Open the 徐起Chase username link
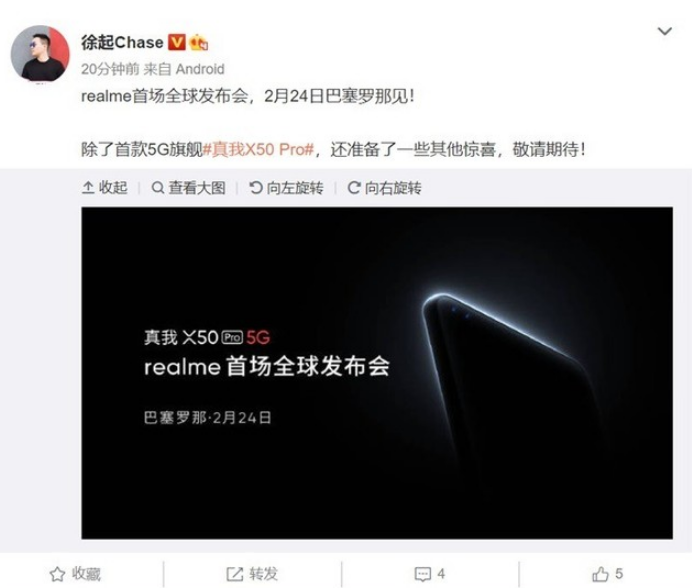692x588 pixels. tap(122, 43)
